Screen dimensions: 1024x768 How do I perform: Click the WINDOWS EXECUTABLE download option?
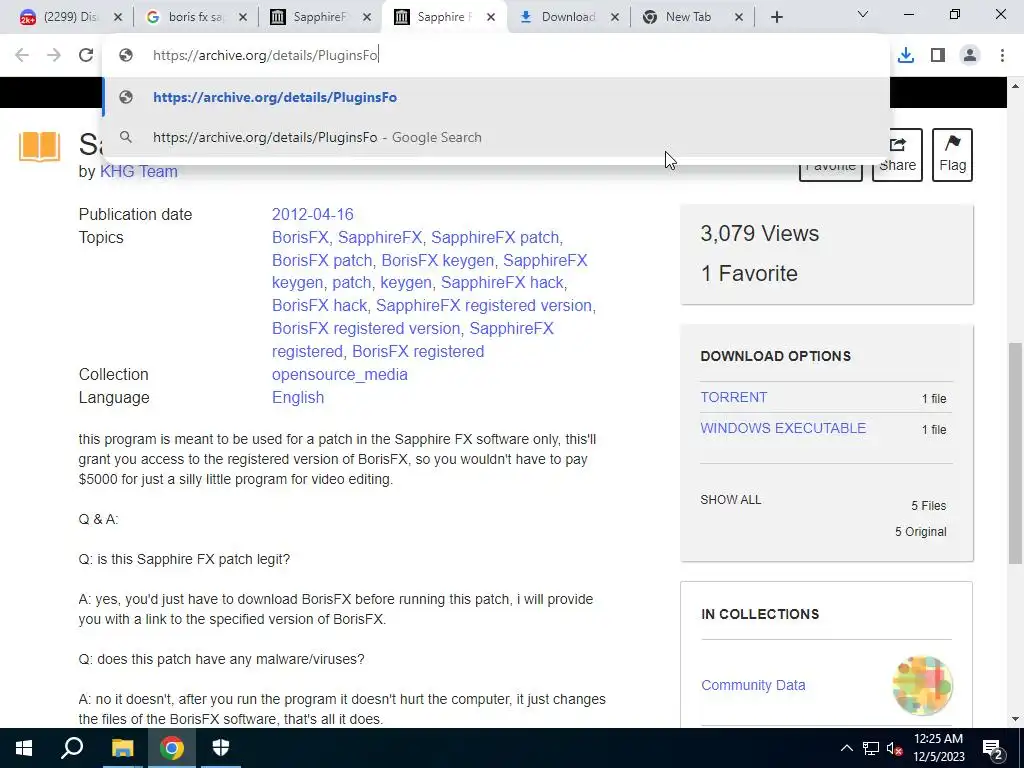pyautogui.click(x=783, y=428)
